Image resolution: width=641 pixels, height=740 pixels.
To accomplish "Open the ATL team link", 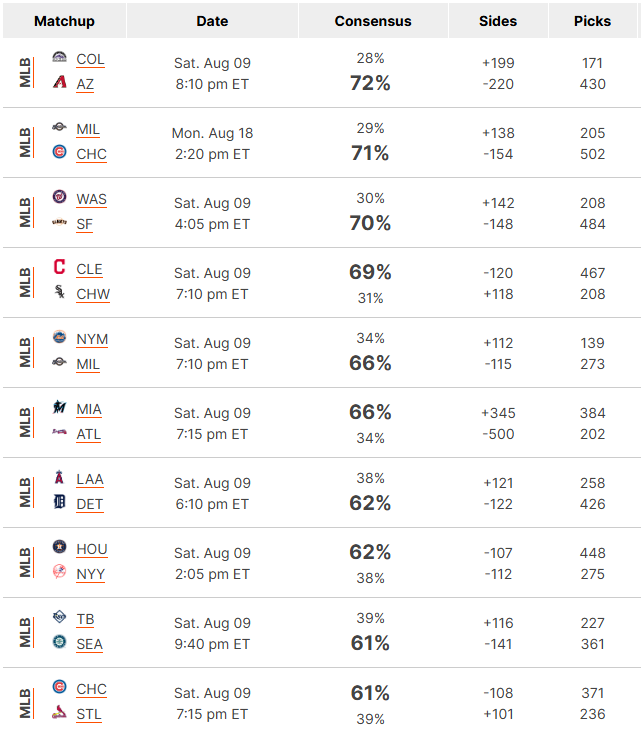I will [89, 434].
